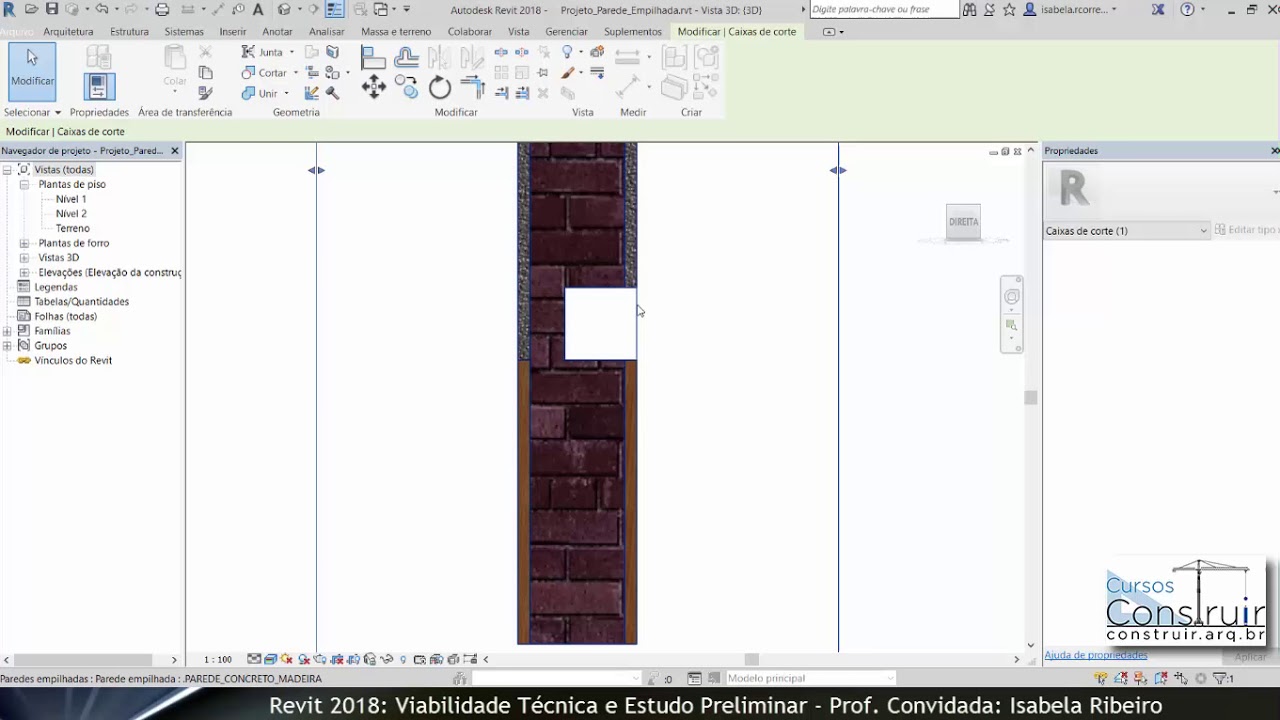Screen dimensions: 1280x720
Task: Click the navigation steering wheel icon
Action: [1012, 297]
